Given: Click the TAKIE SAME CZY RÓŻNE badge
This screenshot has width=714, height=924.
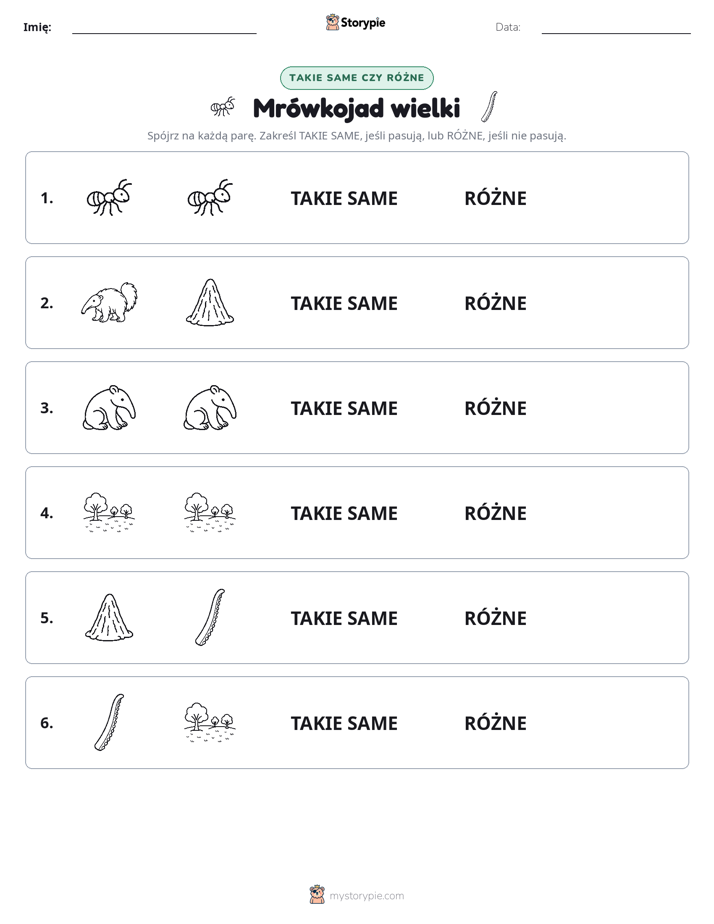Looking at the screenshot, I should [357, 78].
